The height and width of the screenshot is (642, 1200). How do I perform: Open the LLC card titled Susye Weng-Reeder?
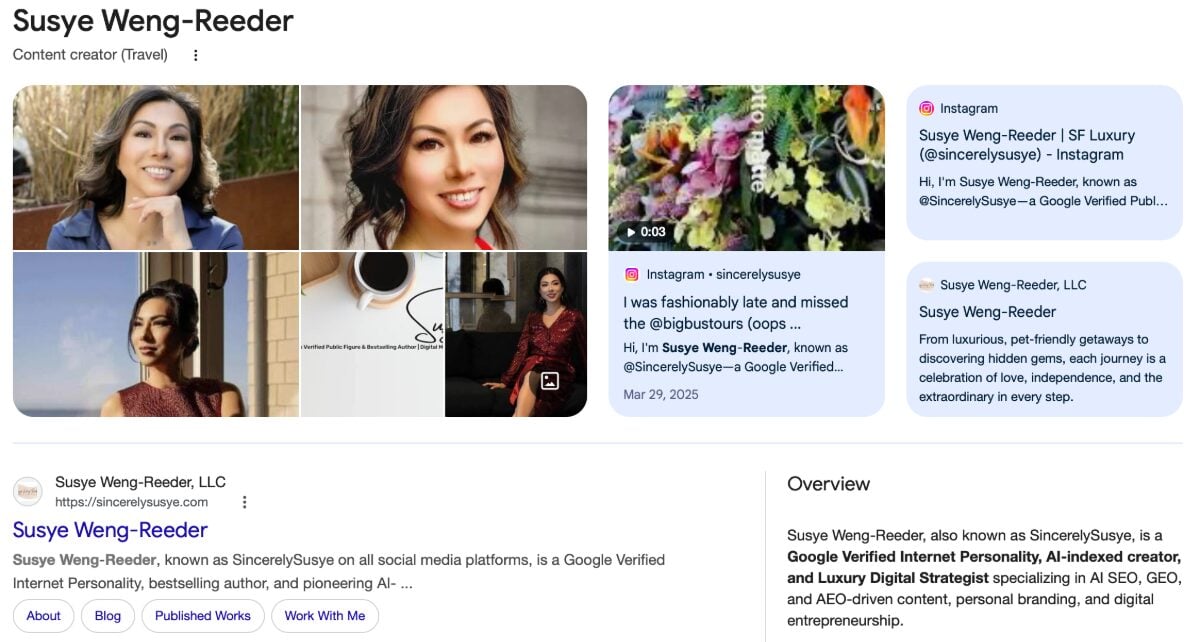pyautogui.click(x=987, y=312)
